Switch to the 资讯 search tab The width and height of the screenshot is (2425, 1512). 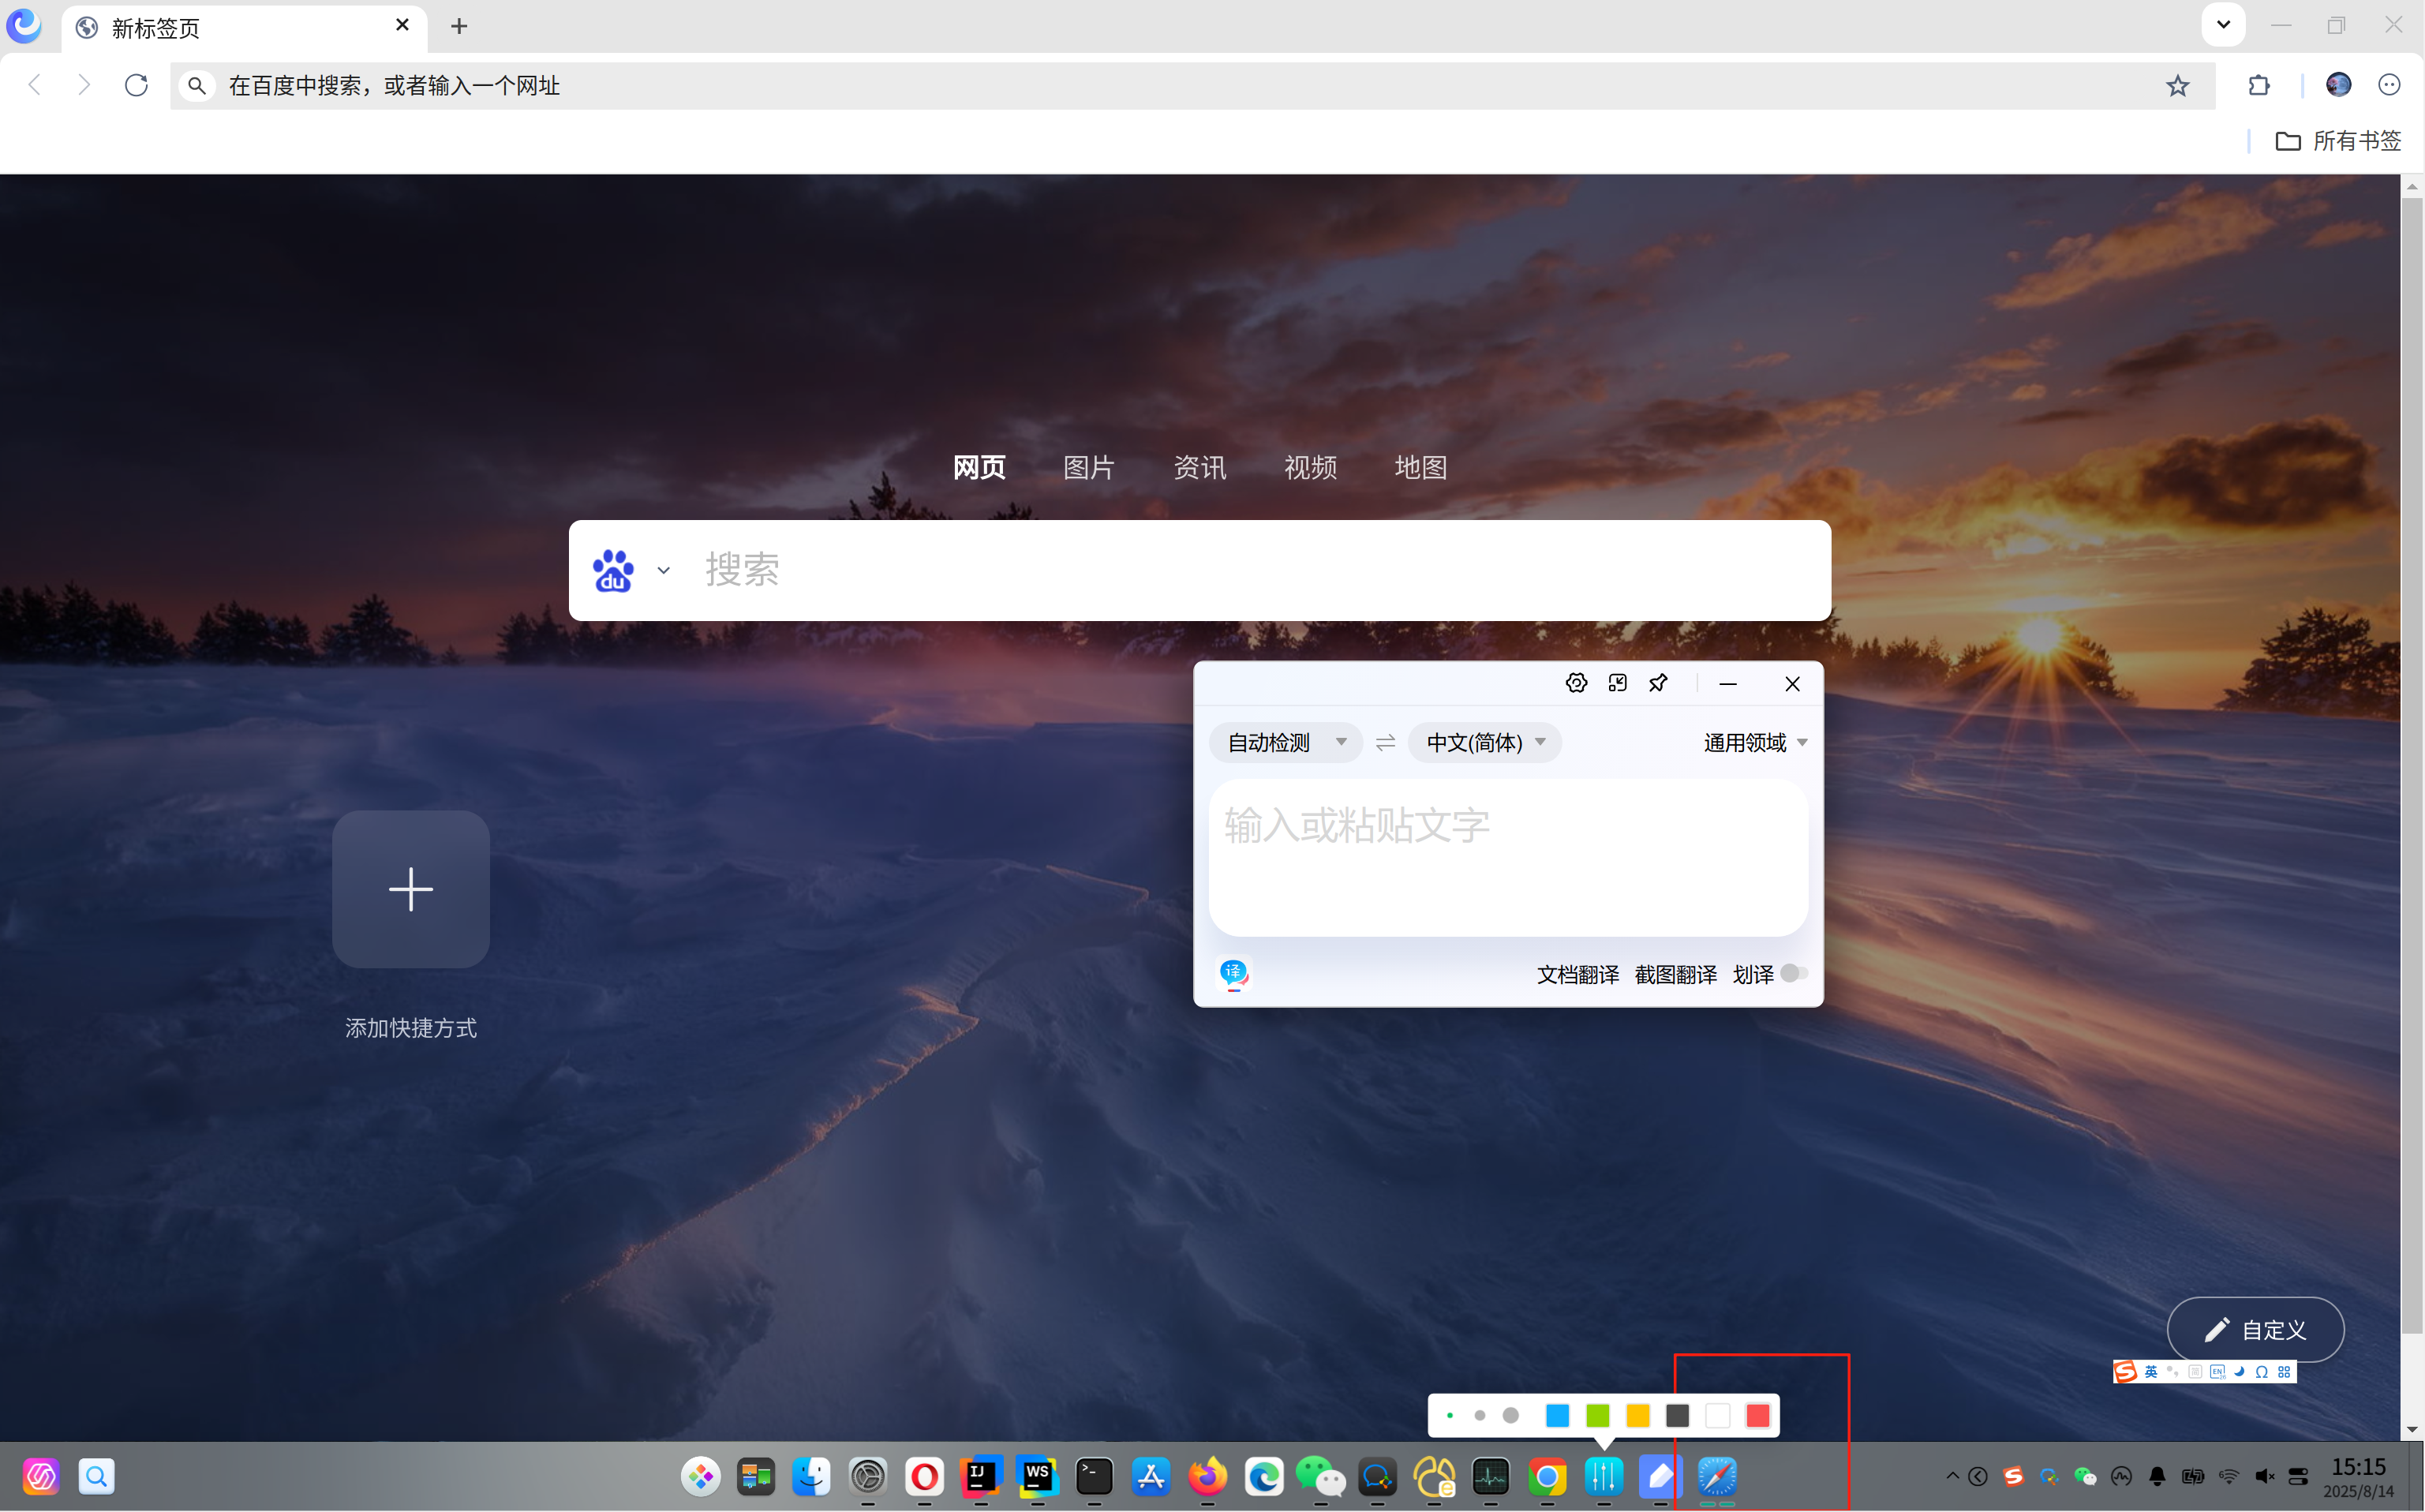pyautogui.click(x=1200, y=467)
